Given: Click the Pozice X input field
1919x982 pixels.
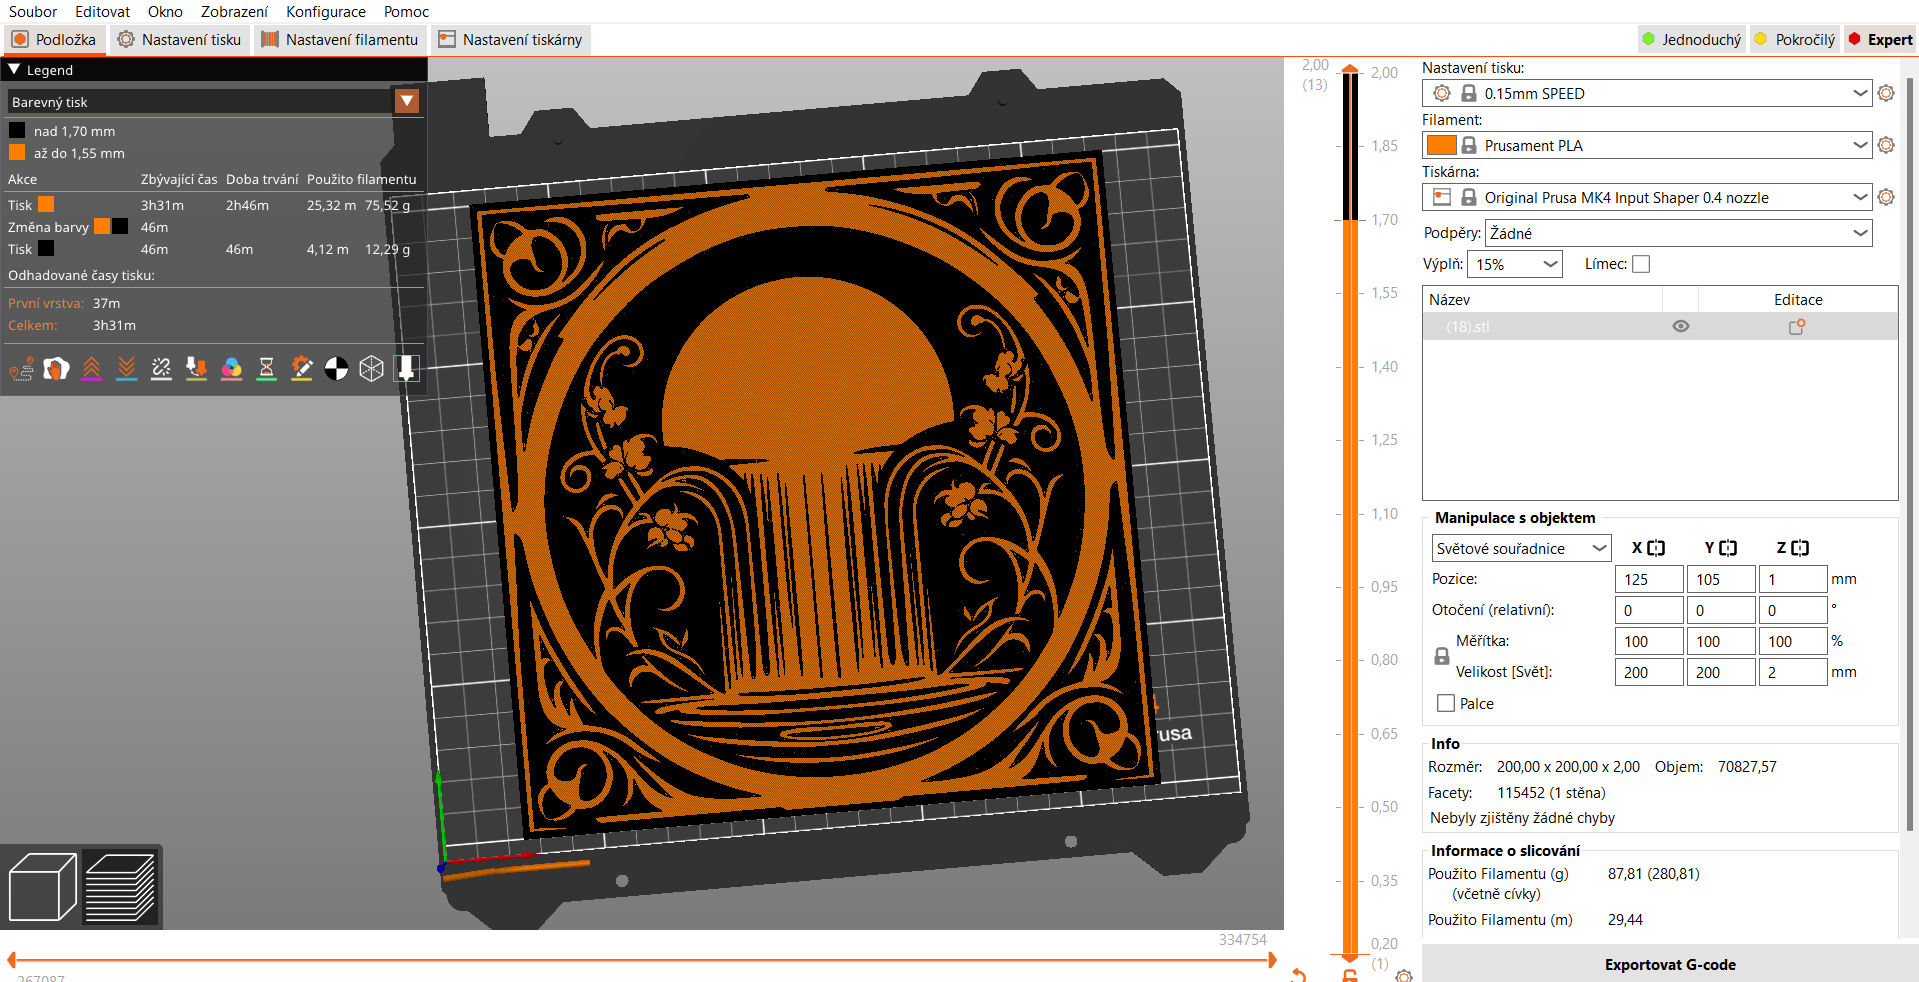Looking at the screenshot, I should (x=1649, y=579).
